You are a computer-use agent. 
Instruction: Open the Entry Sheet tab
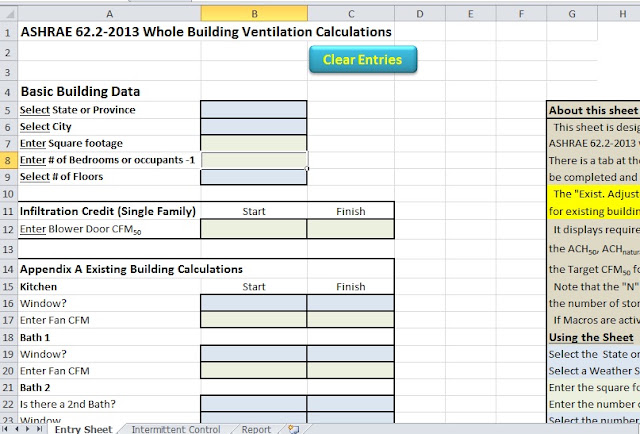tap(83, 429)
